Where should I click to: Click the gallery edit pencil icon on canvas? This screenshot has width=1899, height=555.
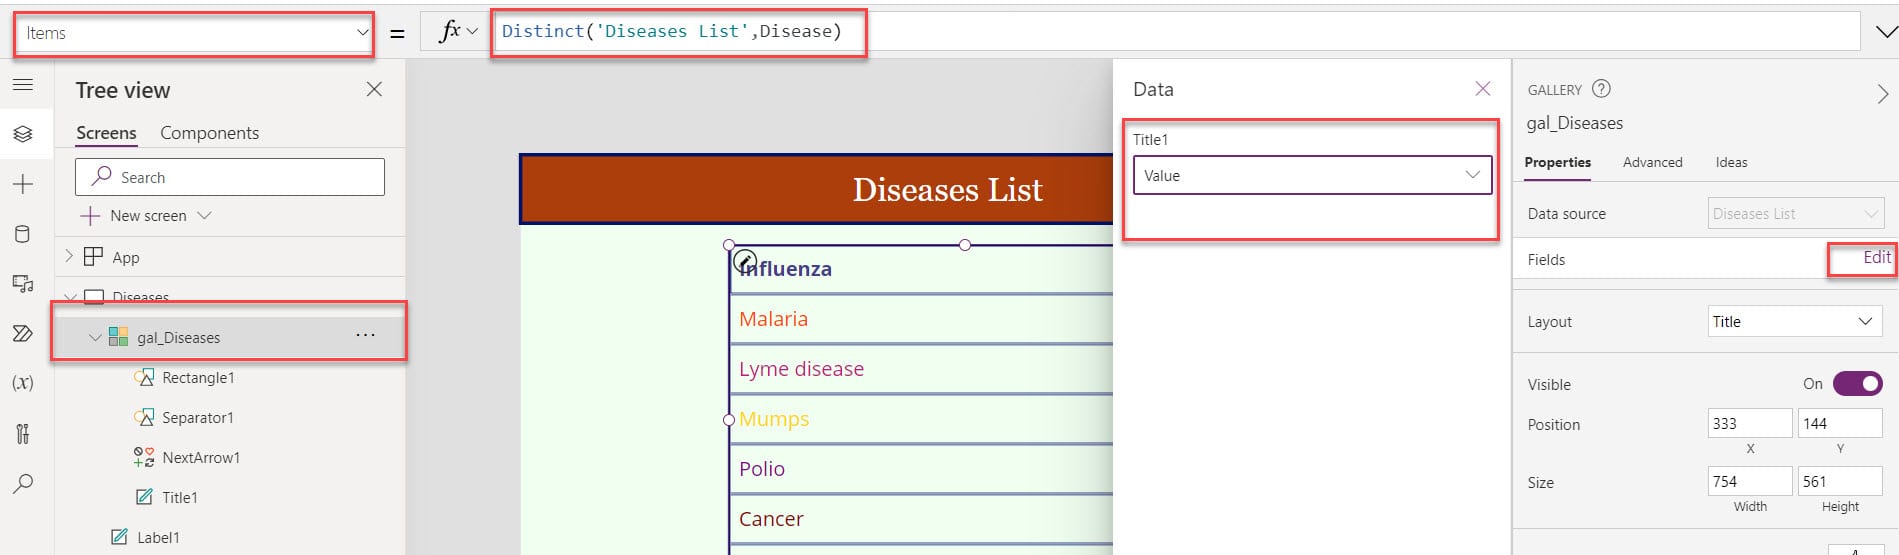click(745, 262)
